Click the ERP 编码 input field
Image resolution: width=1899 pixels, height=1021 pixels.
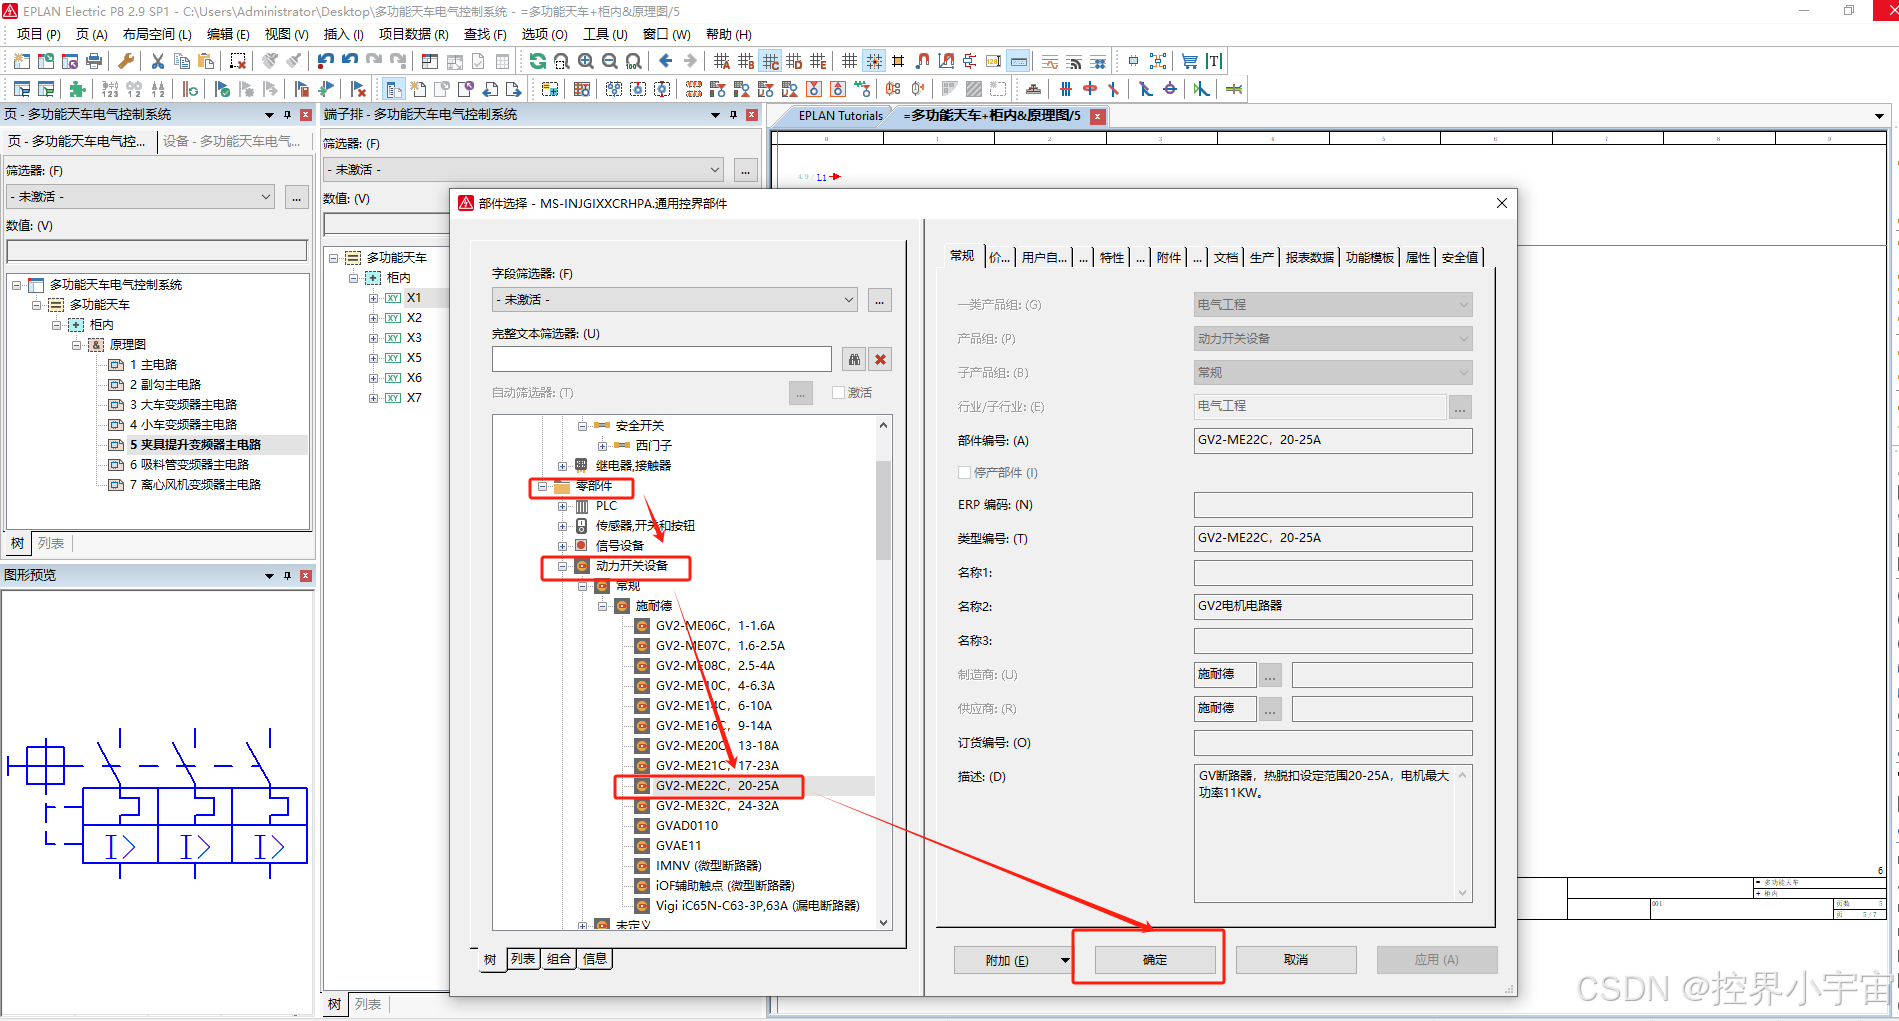tap(1333, 505)
